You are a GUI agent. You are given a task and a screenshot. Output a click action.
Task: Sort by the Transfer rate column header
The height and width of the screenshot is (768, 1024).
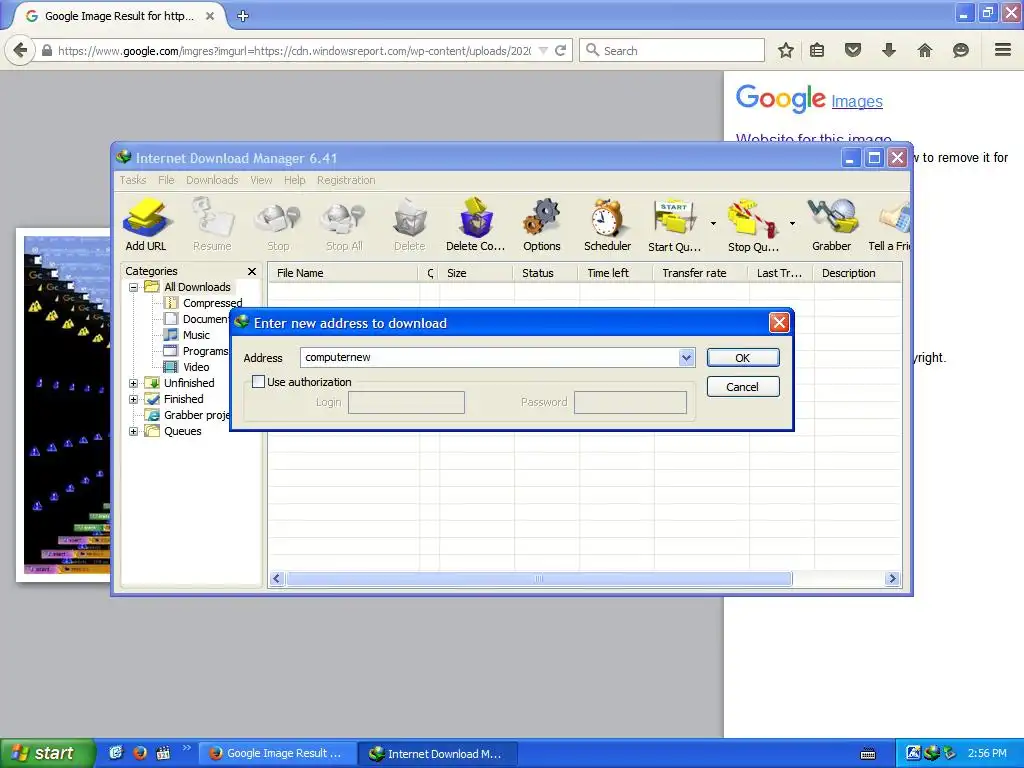(700, 273)
